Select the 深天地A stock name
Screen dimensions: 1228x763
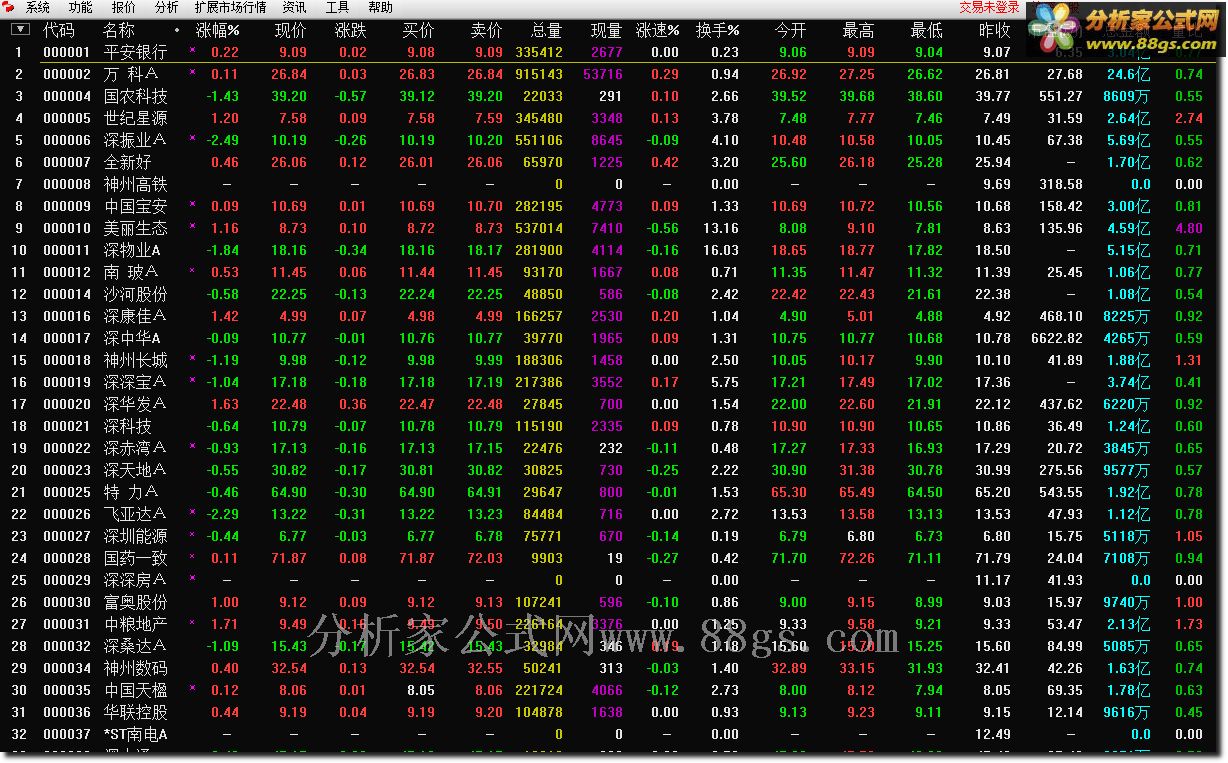coord(135,470)
